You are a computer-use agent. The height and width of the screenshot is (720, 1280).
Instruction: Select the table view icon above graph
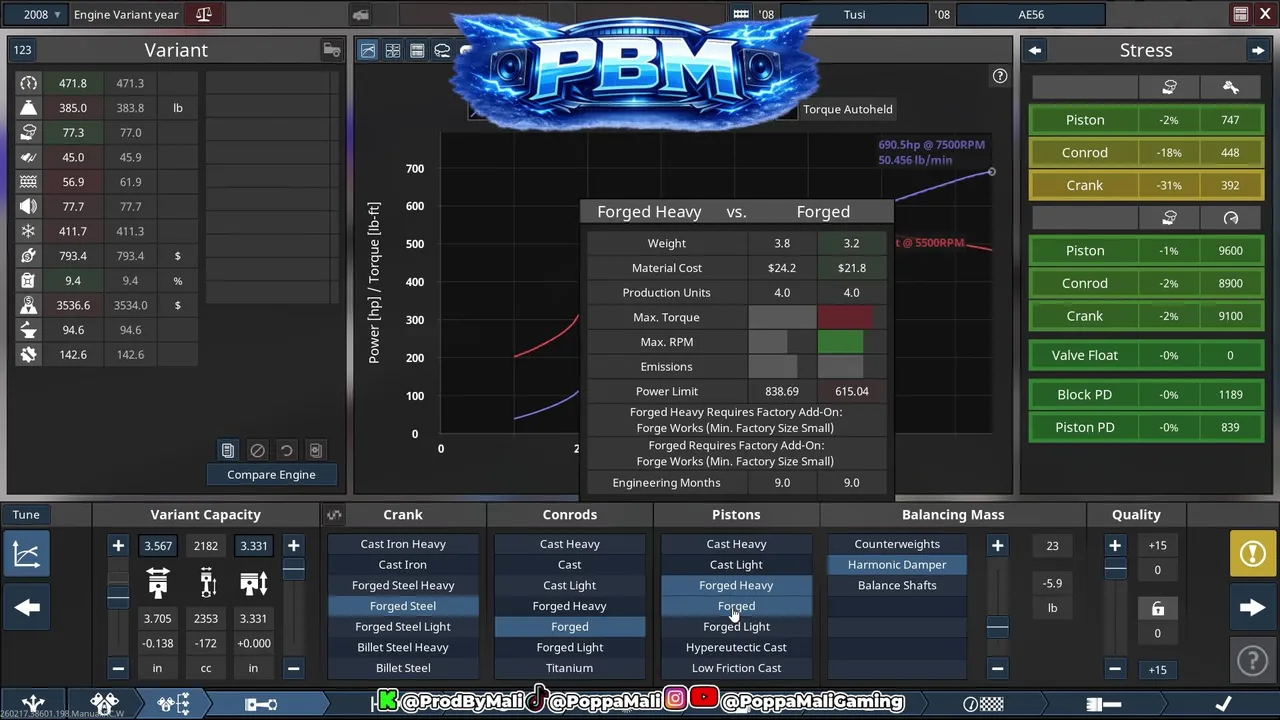(x=417, y=50)
